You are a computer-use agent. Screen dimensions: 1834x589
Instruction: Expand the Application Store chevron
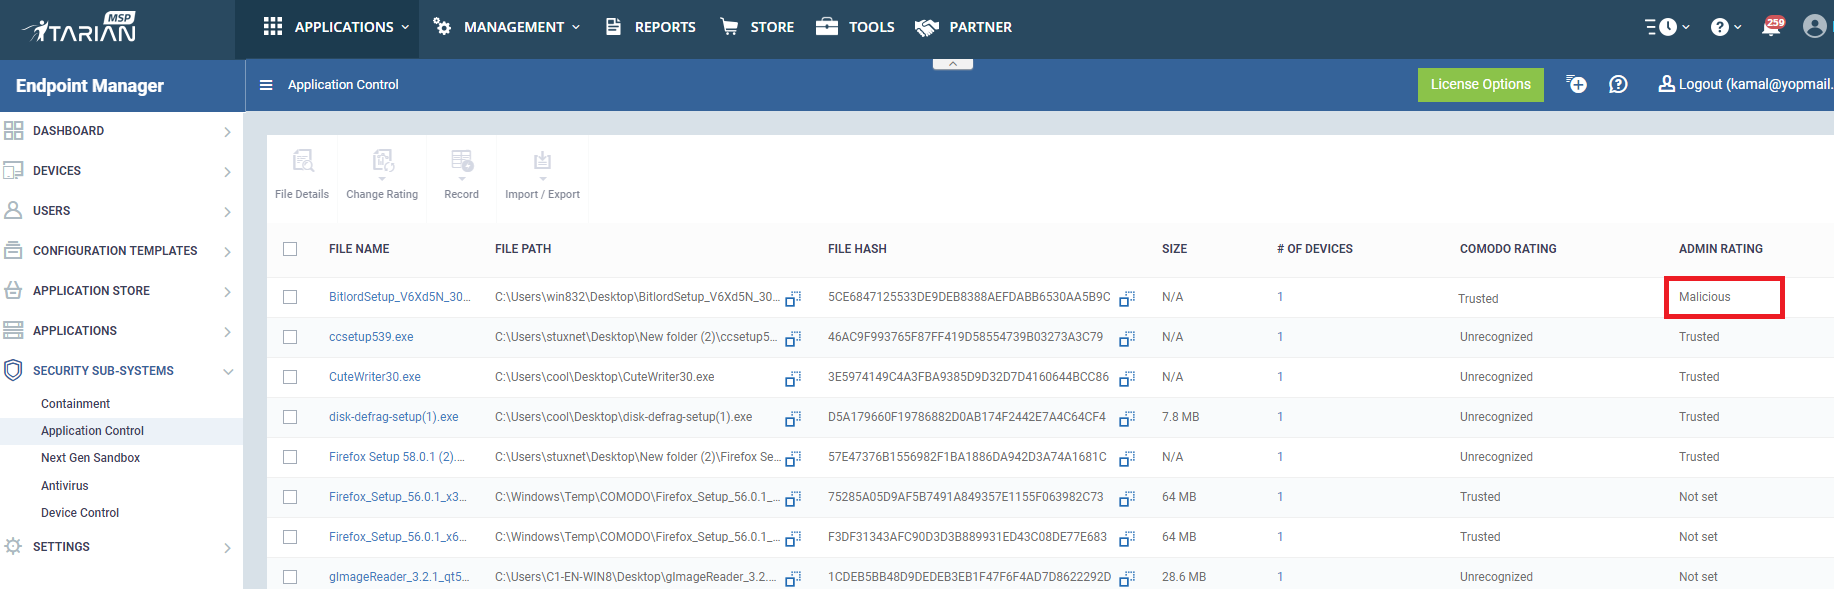tap(228, 292)
